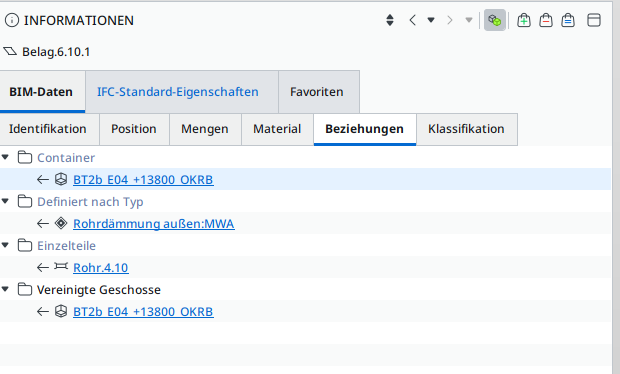
Task: Open the Rohrdämmung außen:MWA link
Action: pos(154,223)
